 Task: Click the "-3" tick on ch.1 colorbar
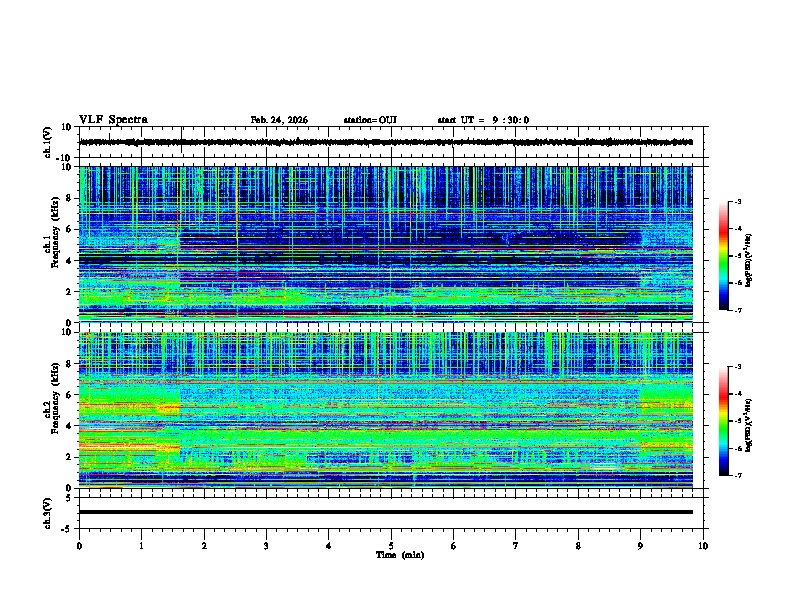pos(738,201)
